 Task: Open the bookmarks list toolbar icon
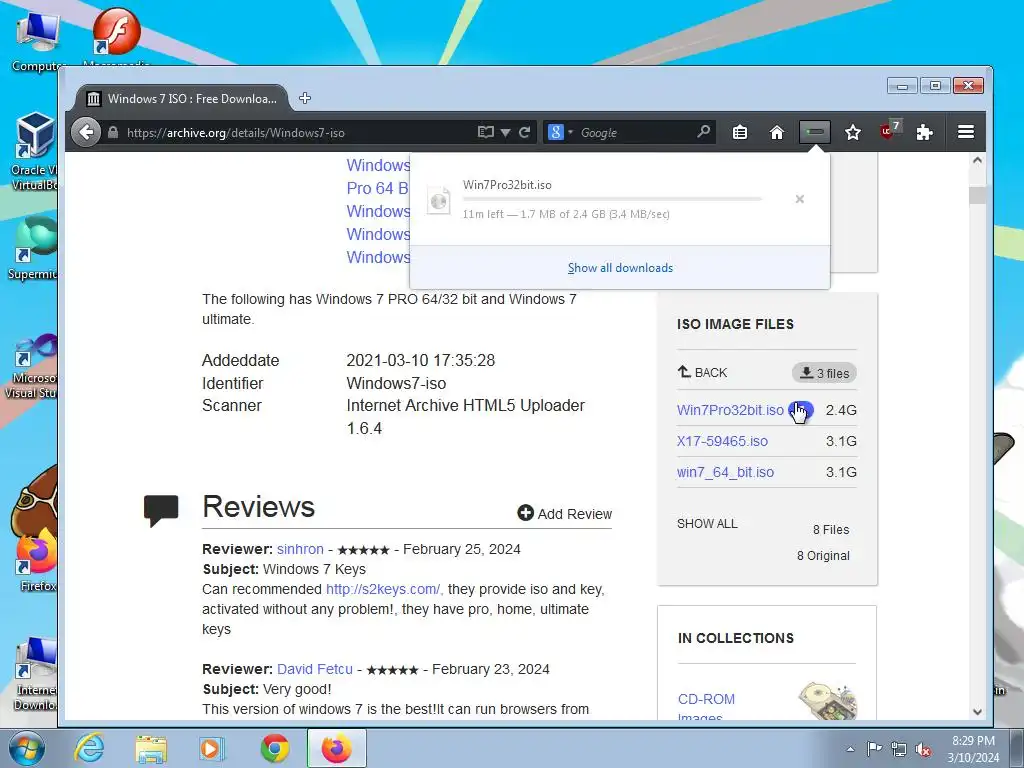[740, 133]
